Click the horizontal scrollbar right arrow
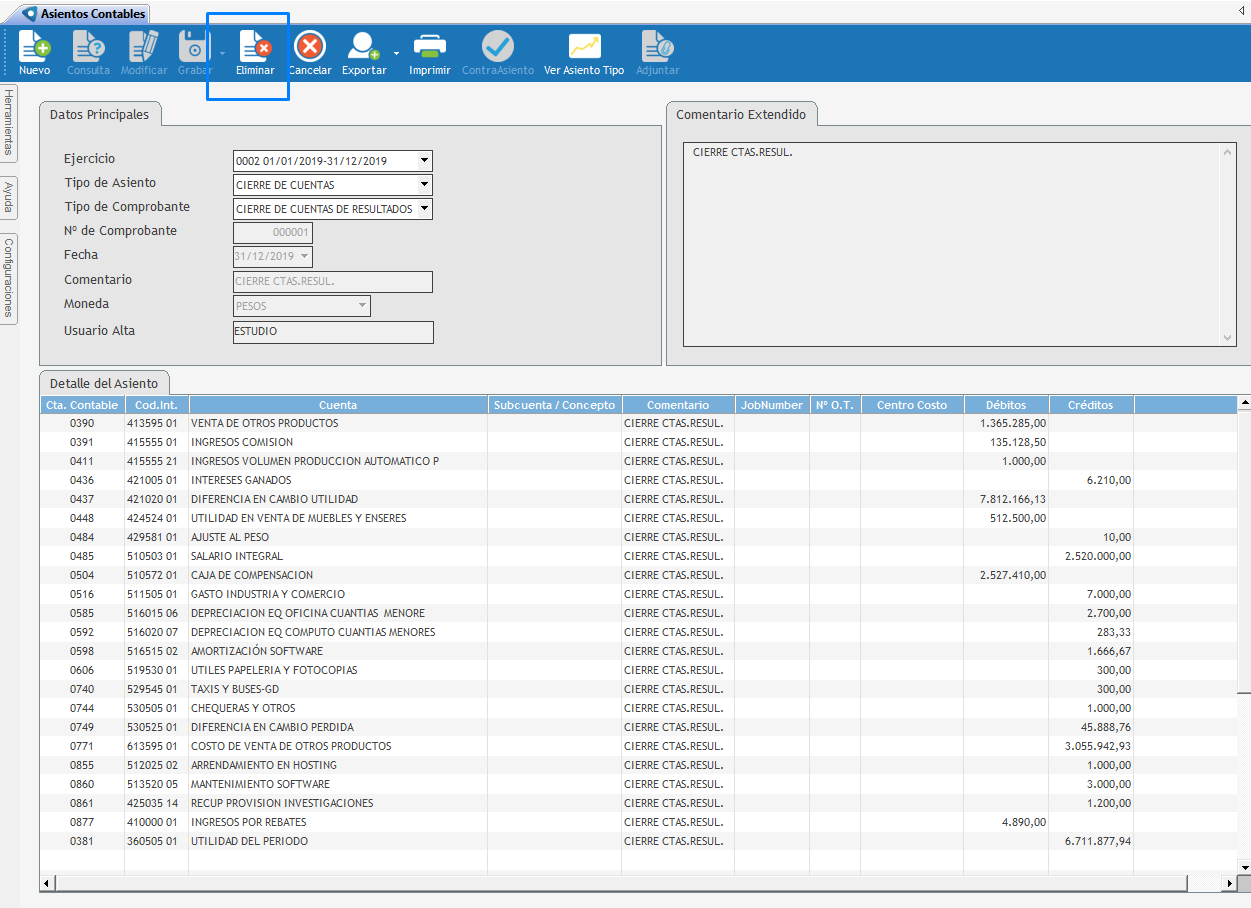Screen dimensions: 1251x908 coord(1230,884)
